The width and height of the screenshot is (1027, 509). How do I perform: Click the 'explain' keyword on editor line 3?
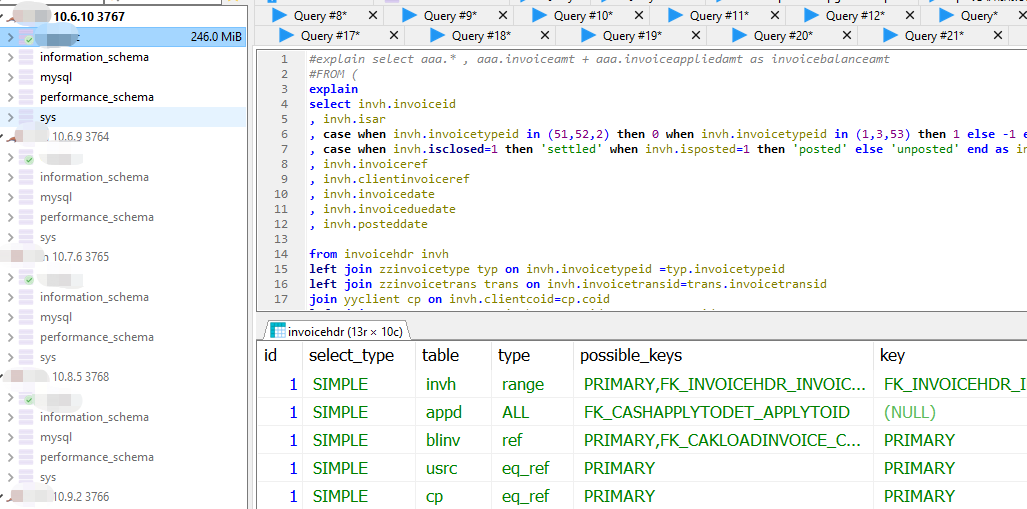click(333, 89)
